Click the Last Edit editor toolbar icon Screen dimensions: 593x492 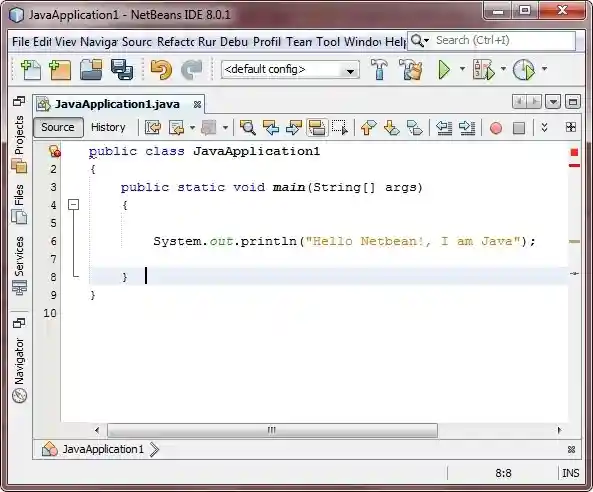pos(153,127)
